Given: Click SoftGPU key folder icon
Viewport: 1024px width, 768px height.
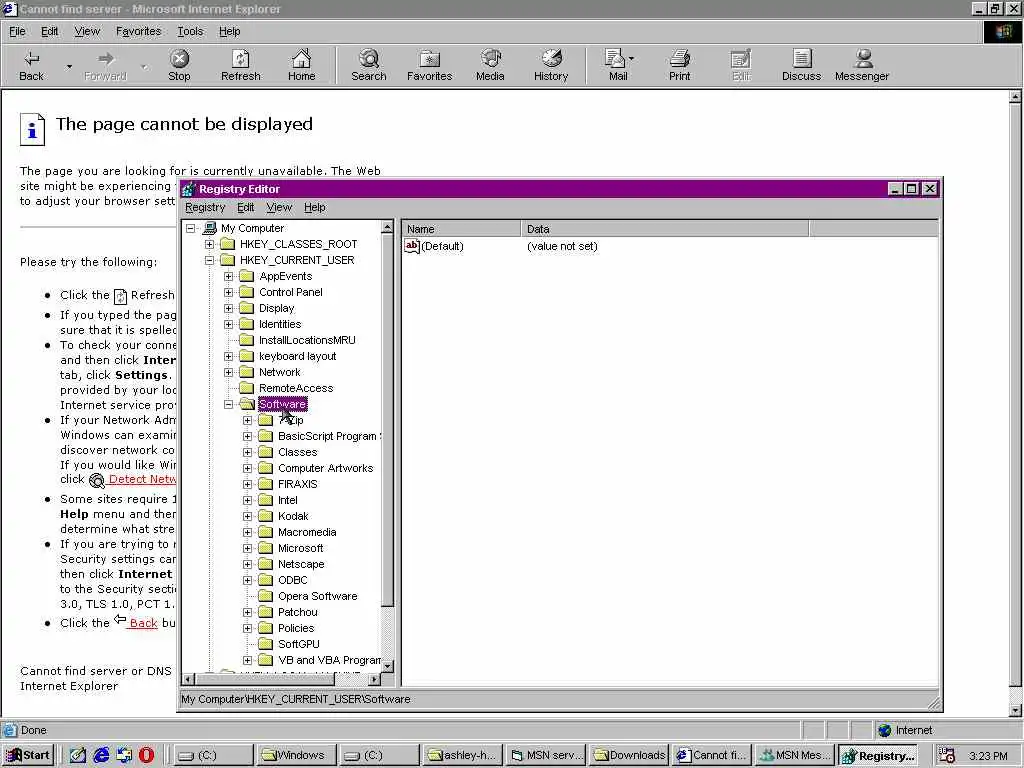Looking at the screenshot, I should click(266, 644).
